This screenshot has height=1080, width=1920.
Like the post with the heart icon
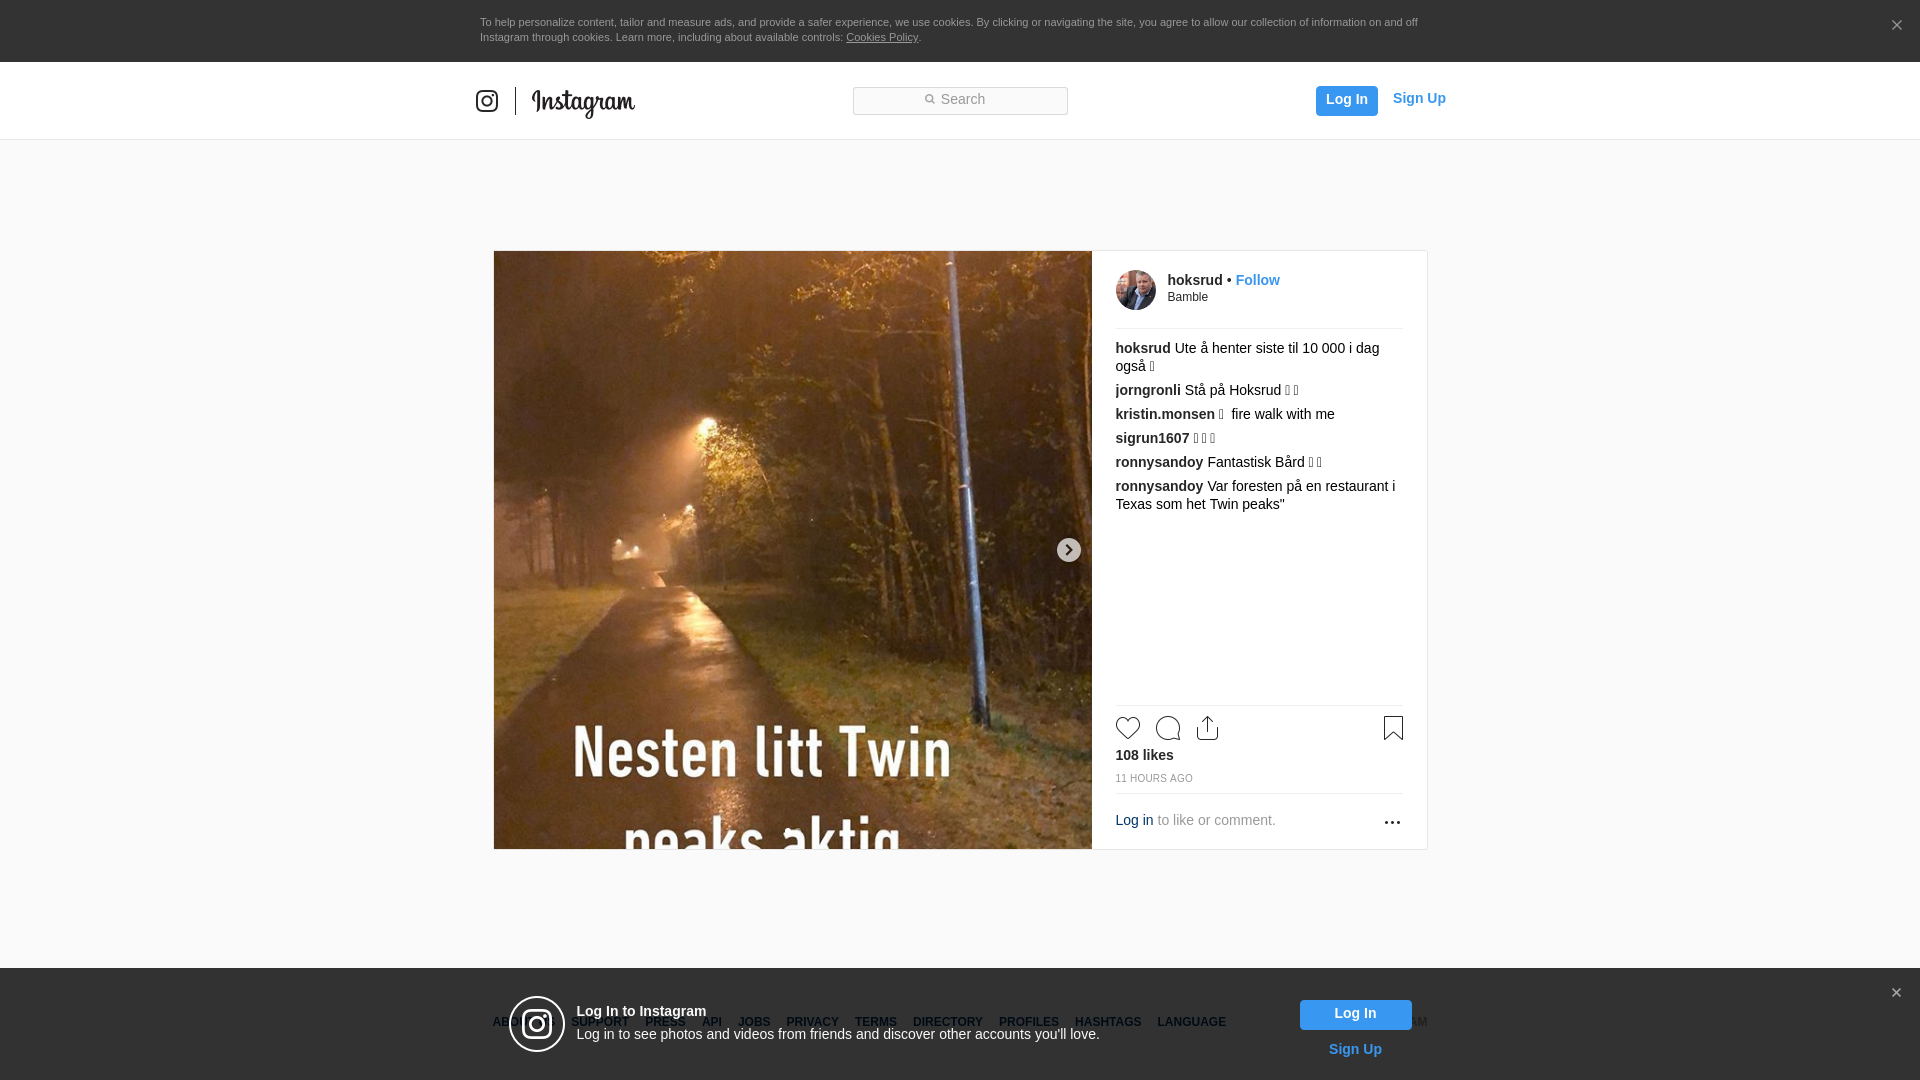(1127, 728)
